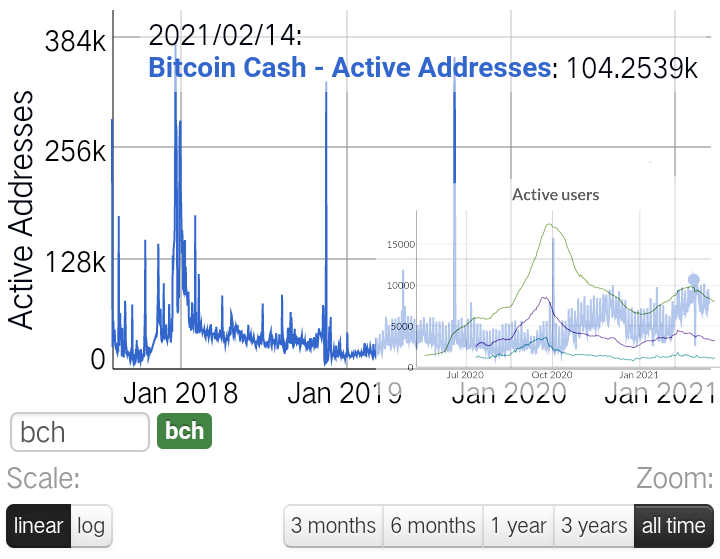Click the 2021/02/14 date label
This screenshot has height=559, width=720.
tap(225, 35)
